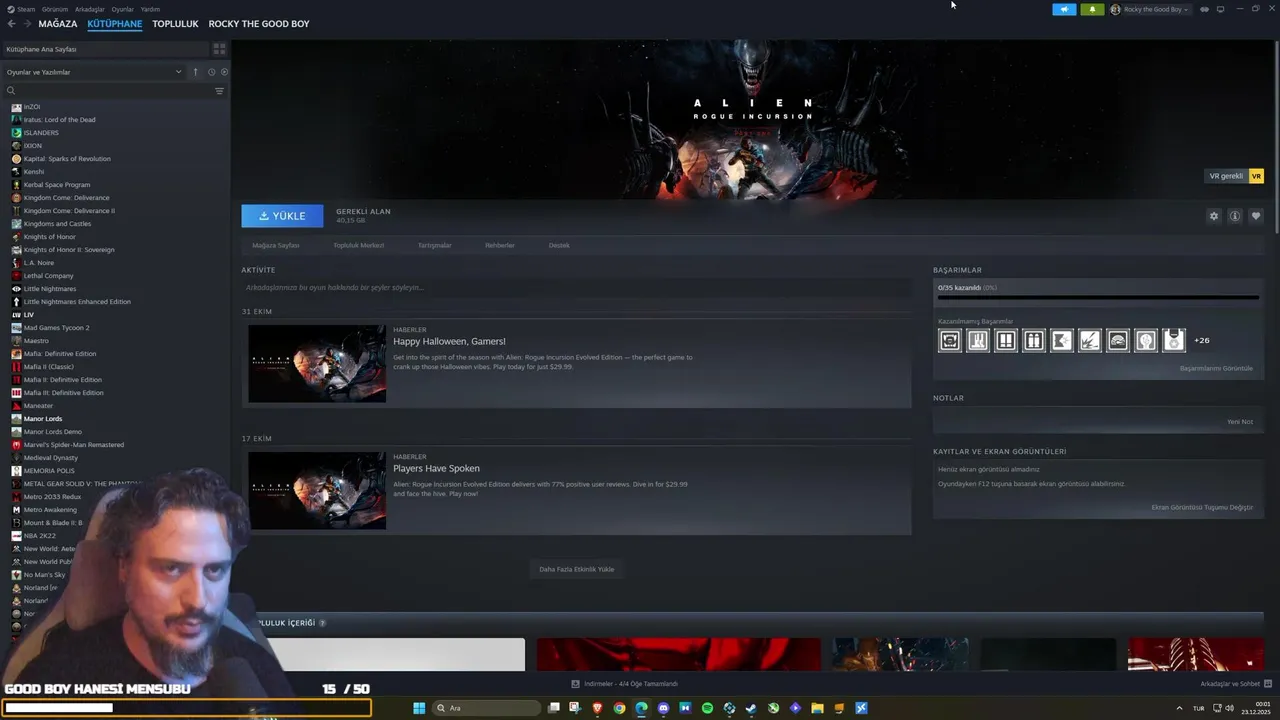1280x720 pixels.
Task: Open Rocky the Good Boy account dropdown
Action: coord(1150,9)
